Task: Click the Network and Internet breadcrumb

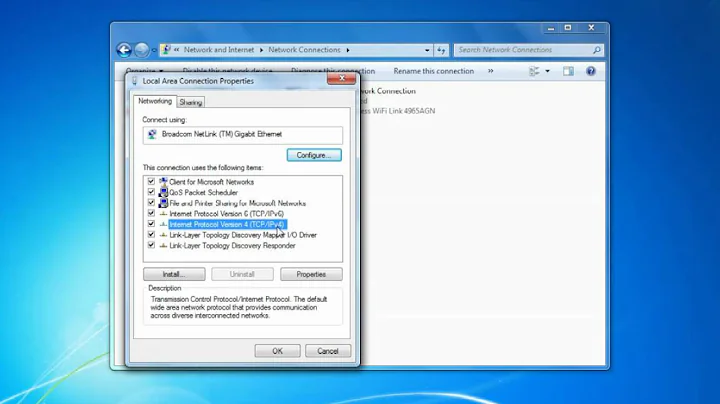Action: [x=219, y=50]
